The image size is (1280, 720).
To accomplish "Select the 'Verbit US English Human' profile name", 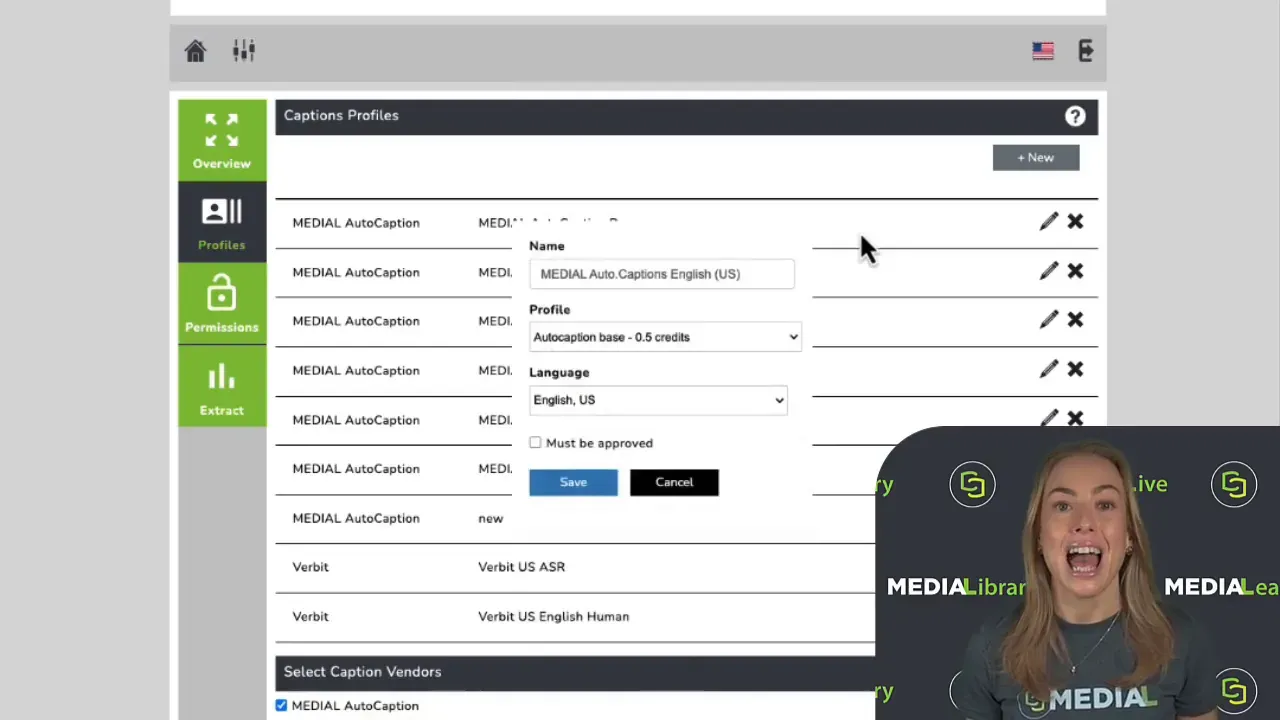I will point(553,616).
